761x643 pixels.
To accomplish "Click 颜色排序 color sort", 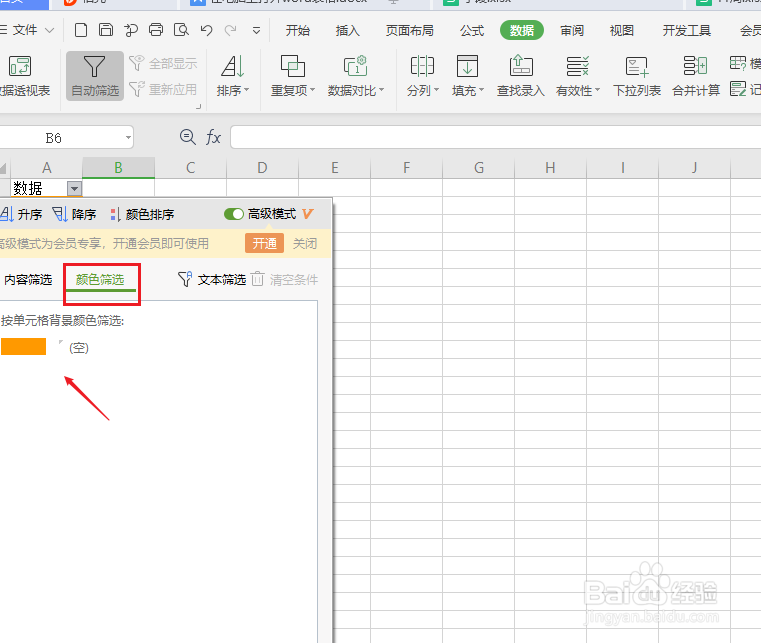I will click(142, 214).
